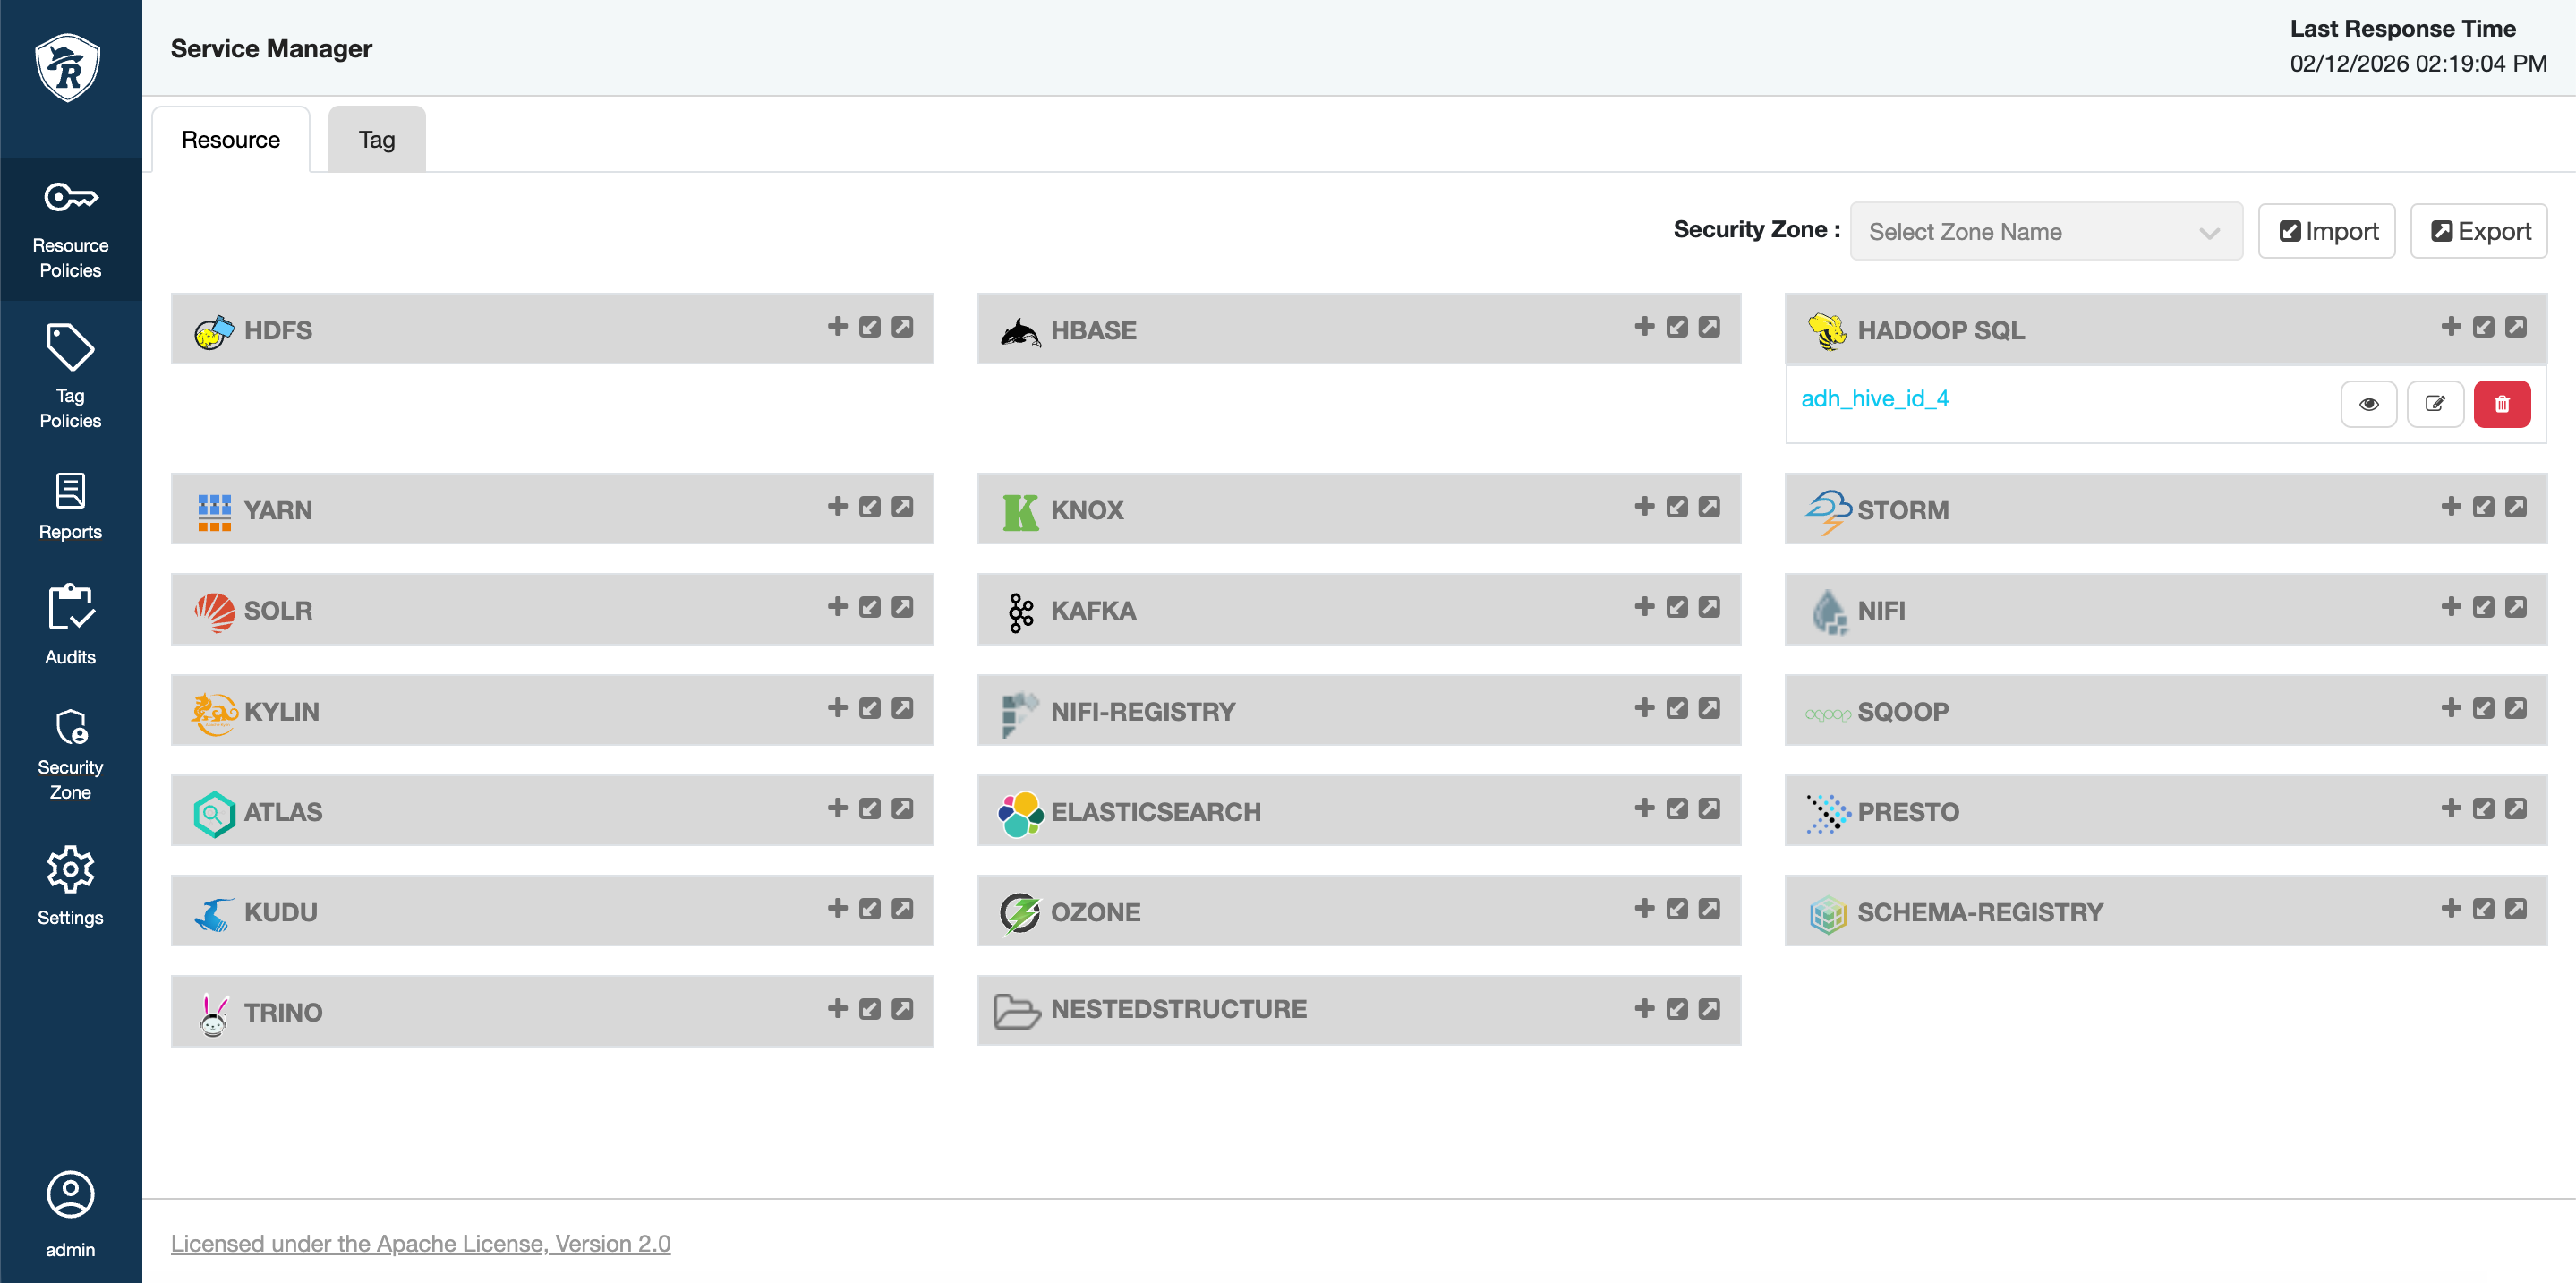The image size is (2576, 1283).
Task: Click the top-right Import button
Action: point(2326,232)
